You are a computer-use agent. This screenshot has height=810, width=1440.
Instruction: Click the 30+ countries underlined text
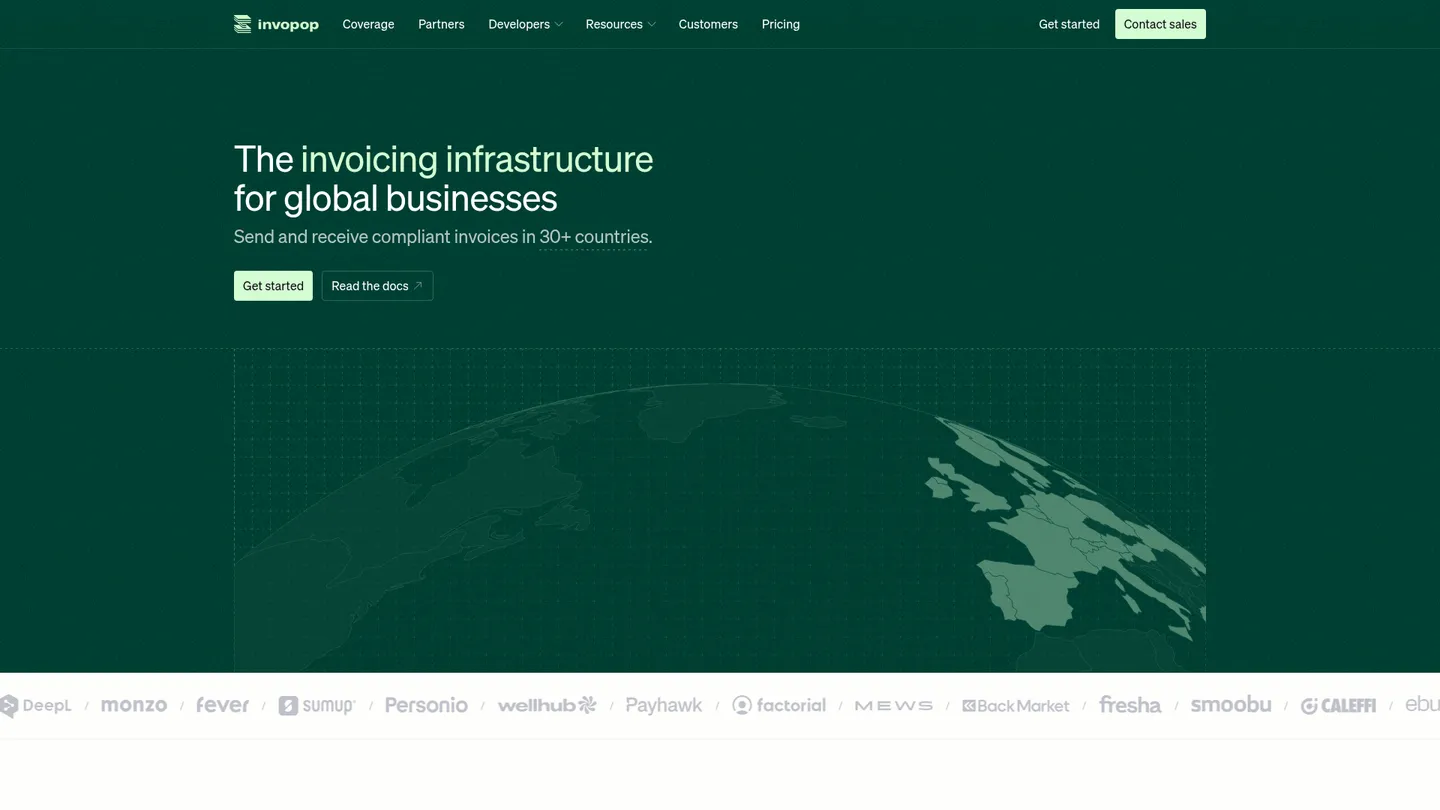594,237
